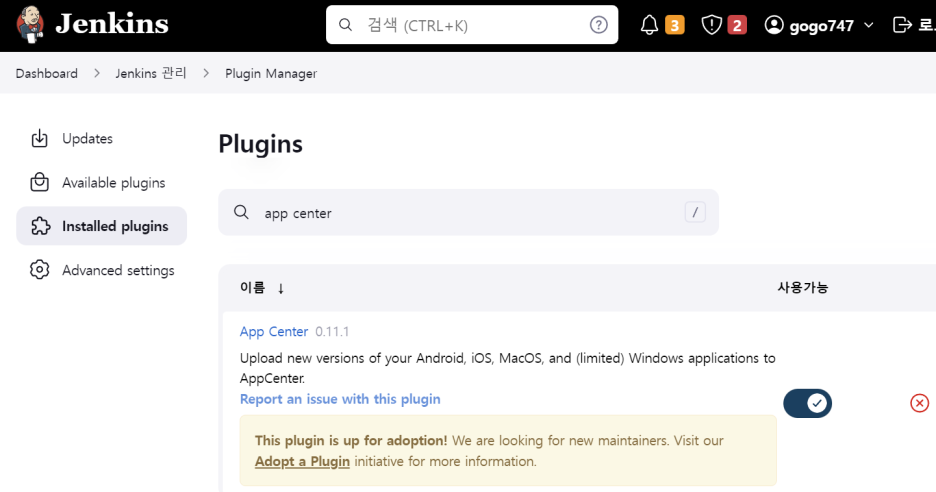
Task: Click the magnifier icon in top search
Action: [x=345, y=24]
